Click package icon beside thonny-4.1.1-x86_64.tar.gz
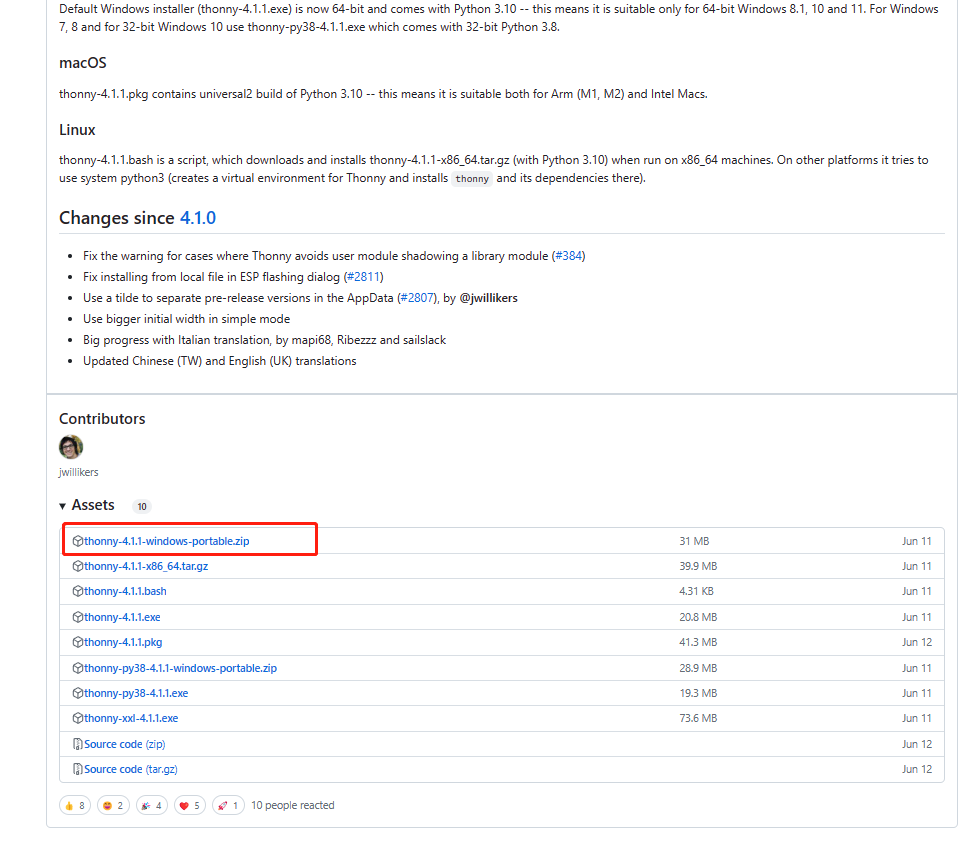Screen dimensions: 968x857 click(78, 566)
